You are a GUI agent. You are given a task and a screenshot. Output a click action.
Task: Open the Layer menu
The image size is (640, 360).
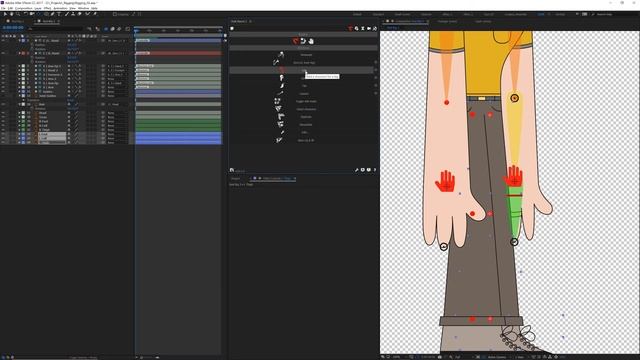[x=38, y=8]
